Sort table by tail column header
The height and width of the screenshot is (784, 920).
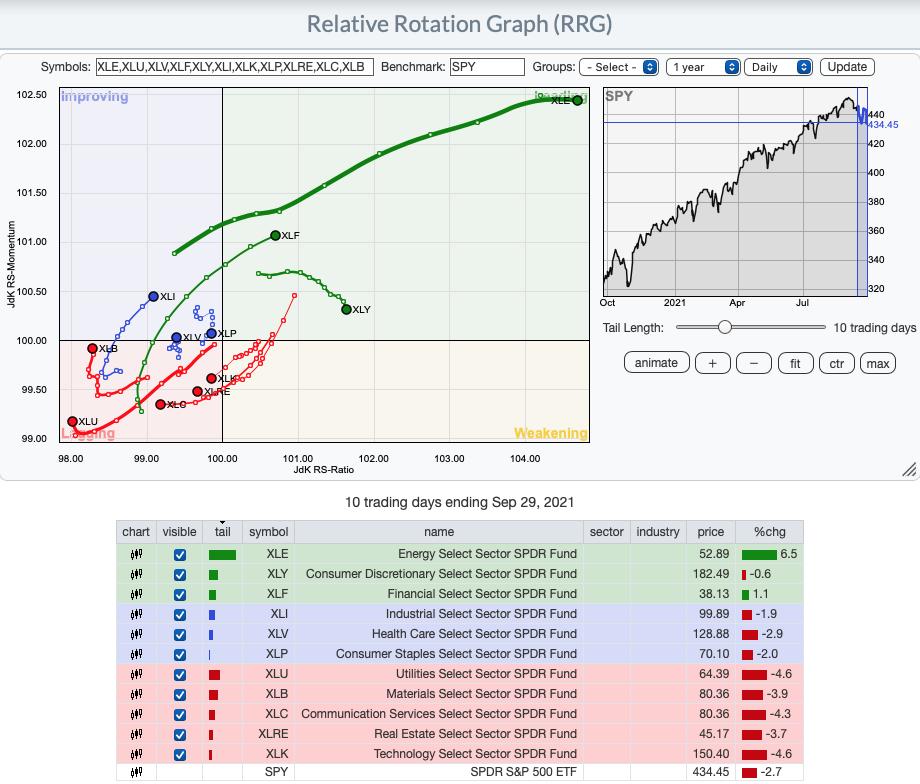tap(222, 532)
